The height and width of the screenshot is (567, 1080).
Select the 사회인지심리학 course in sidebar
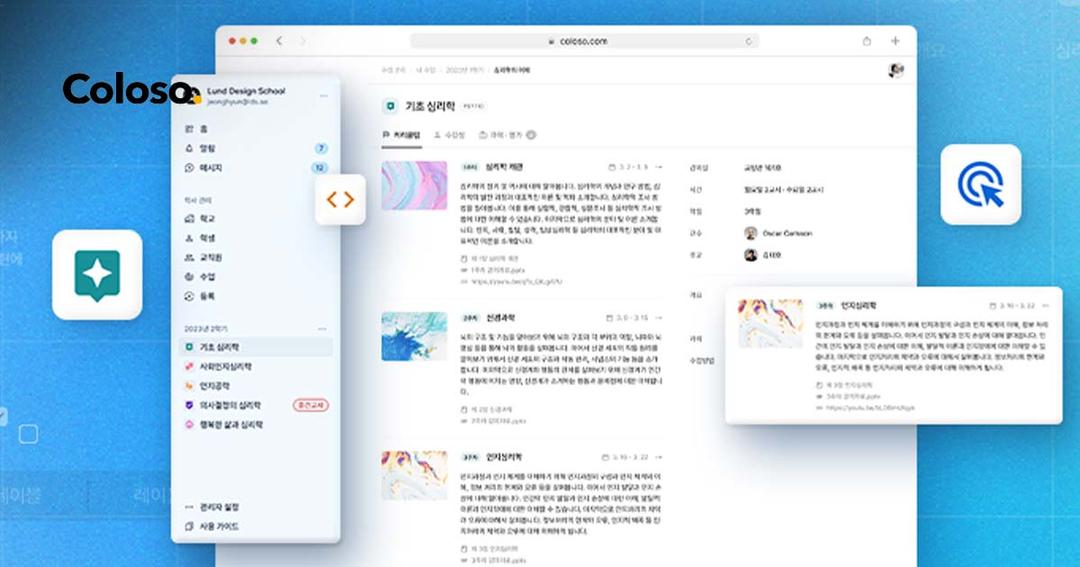(255, 367)
